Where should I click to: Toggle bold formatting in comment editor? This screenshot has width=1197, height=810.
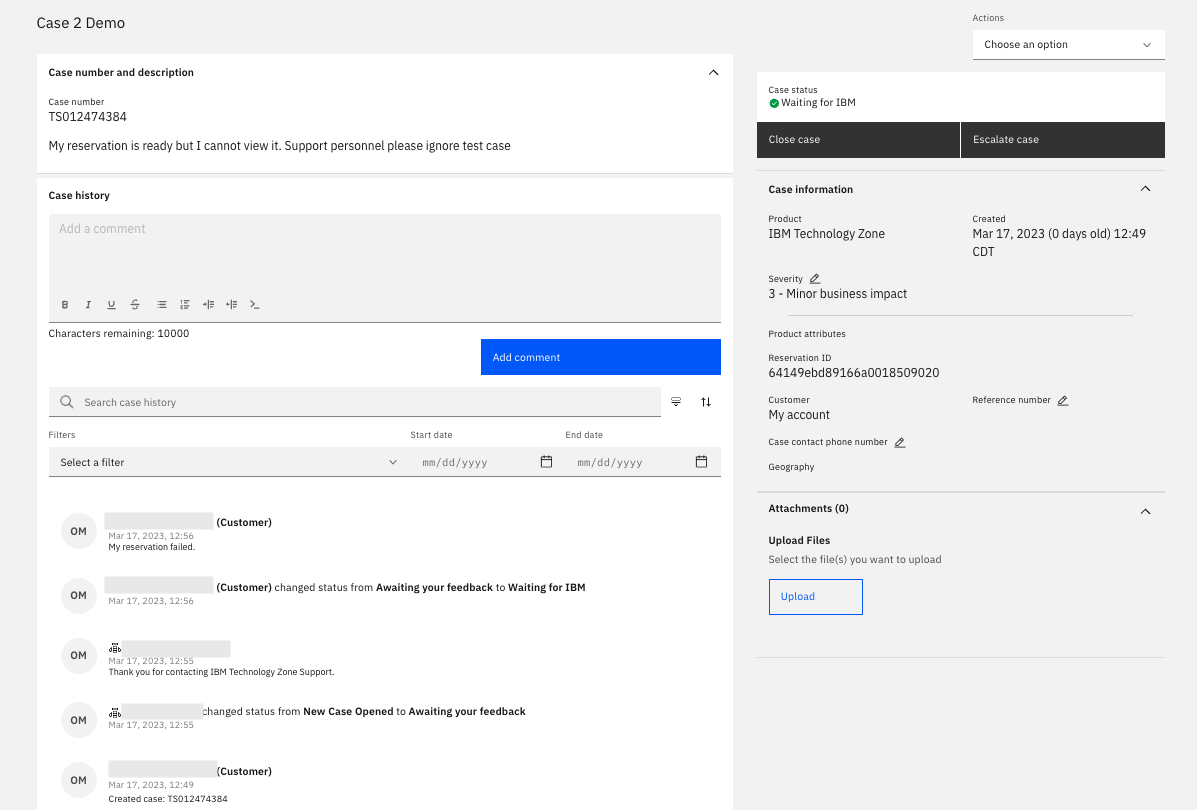(x=65, y=305)
